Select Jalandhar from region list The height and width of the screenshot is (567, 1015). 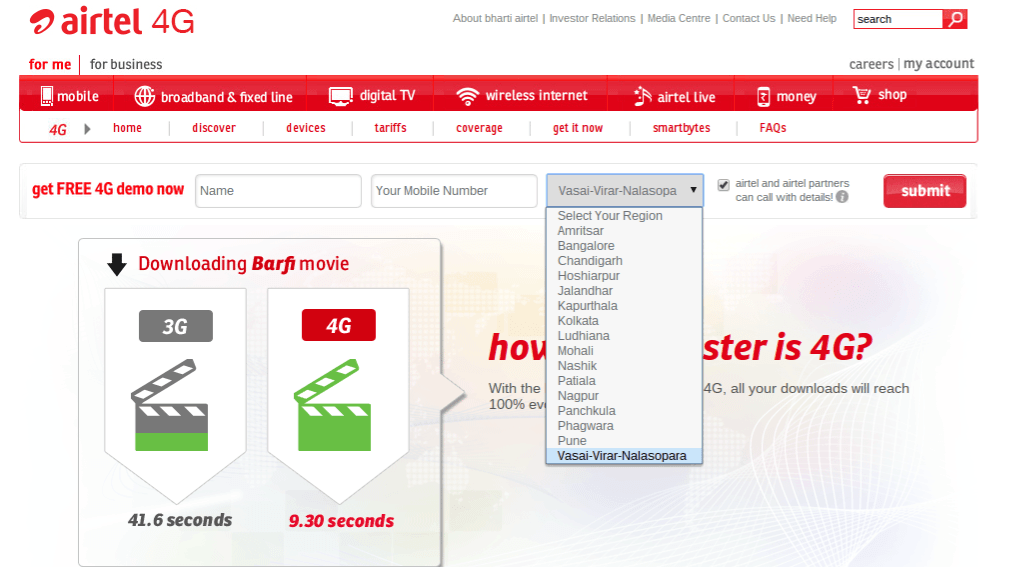(624, 291)
